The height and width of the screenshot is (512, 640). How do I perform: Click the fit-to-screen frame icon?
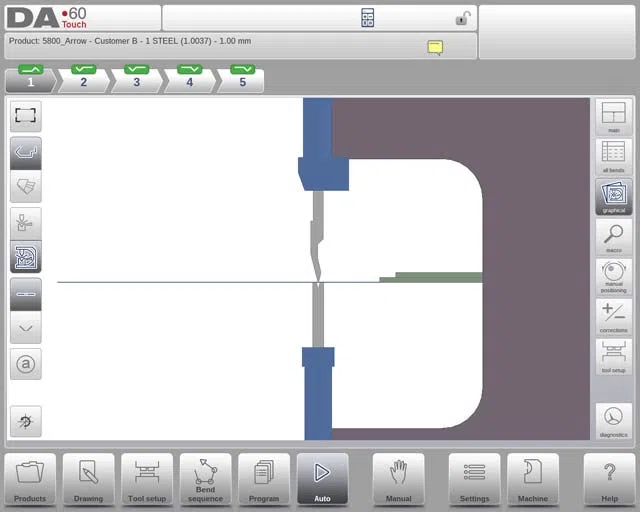click(26, 116)
